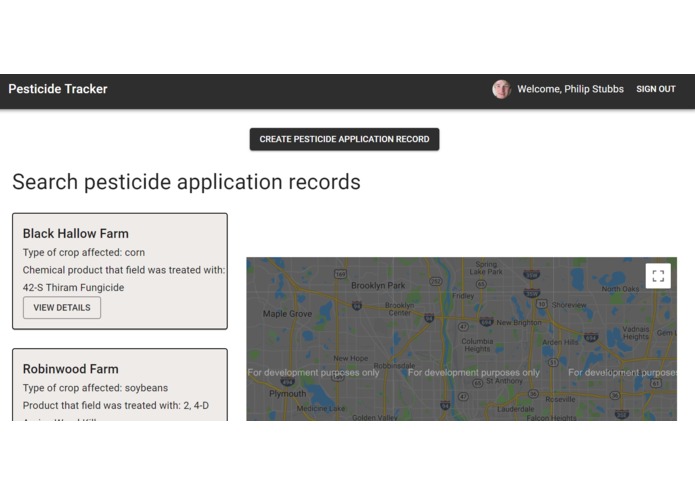
Task: Click Brooklyn Park label on map
Action: (378, 286)
